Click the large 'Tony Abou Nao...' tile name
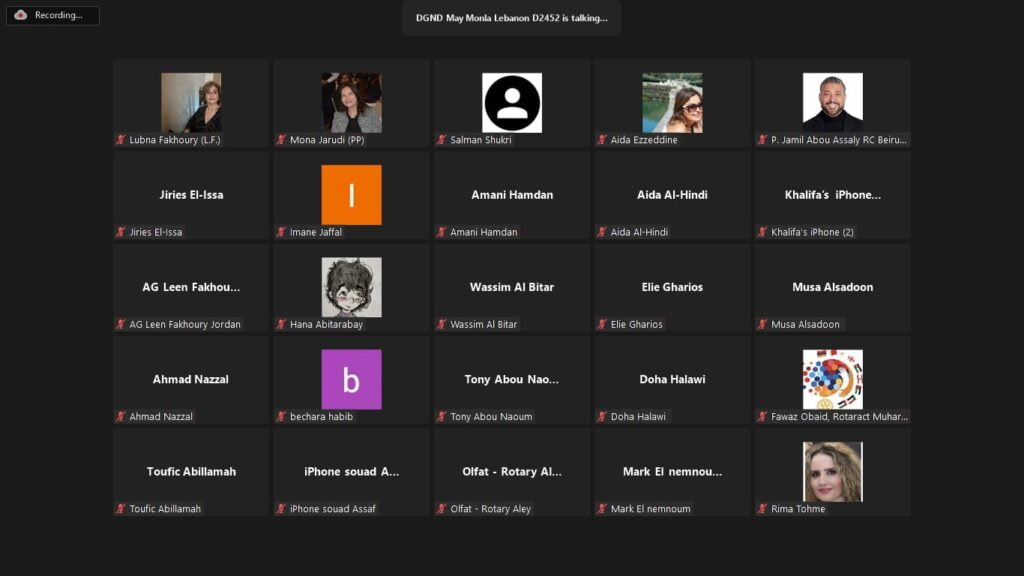Image resolution: width=1024 pixels, height=576 pixels. coord(511,379)
